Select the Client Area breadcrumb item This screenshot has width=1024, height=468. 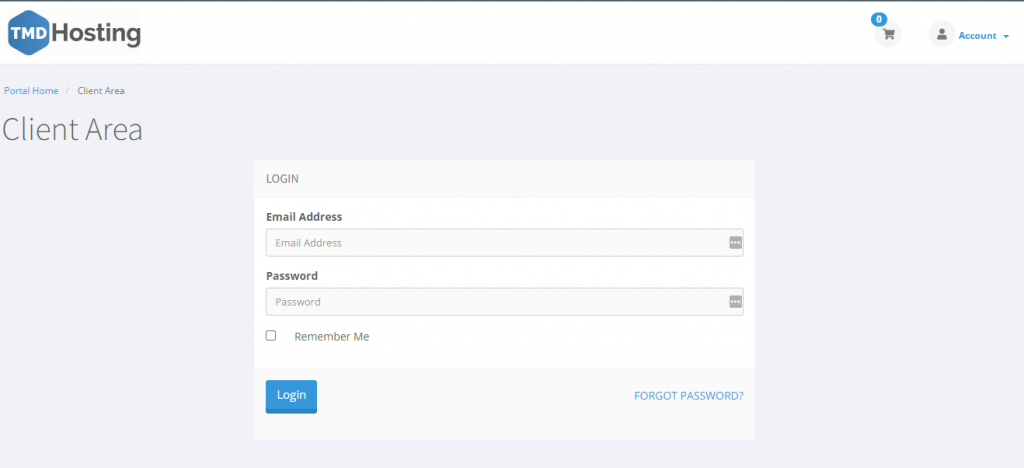[x=101, y=91]
